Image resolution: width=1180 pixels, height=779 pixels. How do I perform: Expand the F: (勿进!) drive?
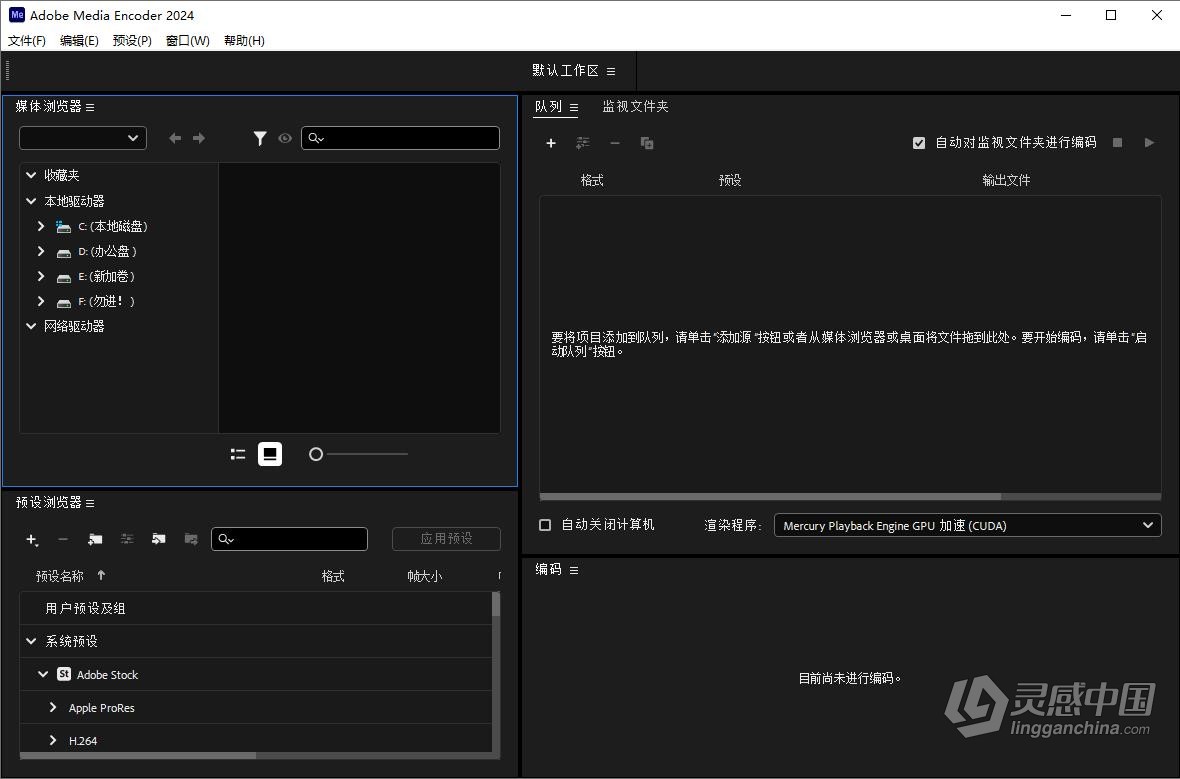tap(41, 301)
